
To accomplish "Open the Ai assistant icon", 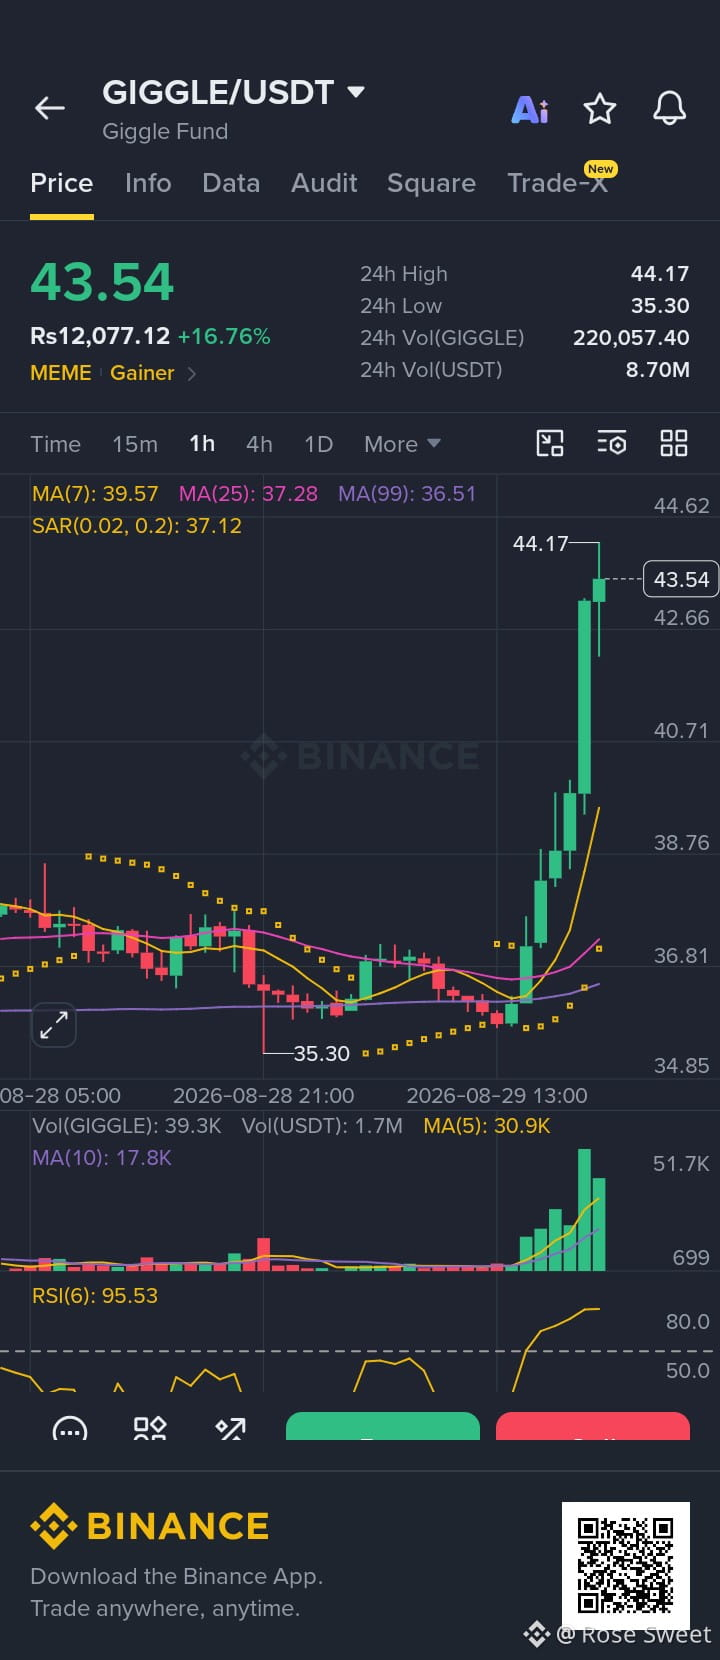I will click(530, 109).
